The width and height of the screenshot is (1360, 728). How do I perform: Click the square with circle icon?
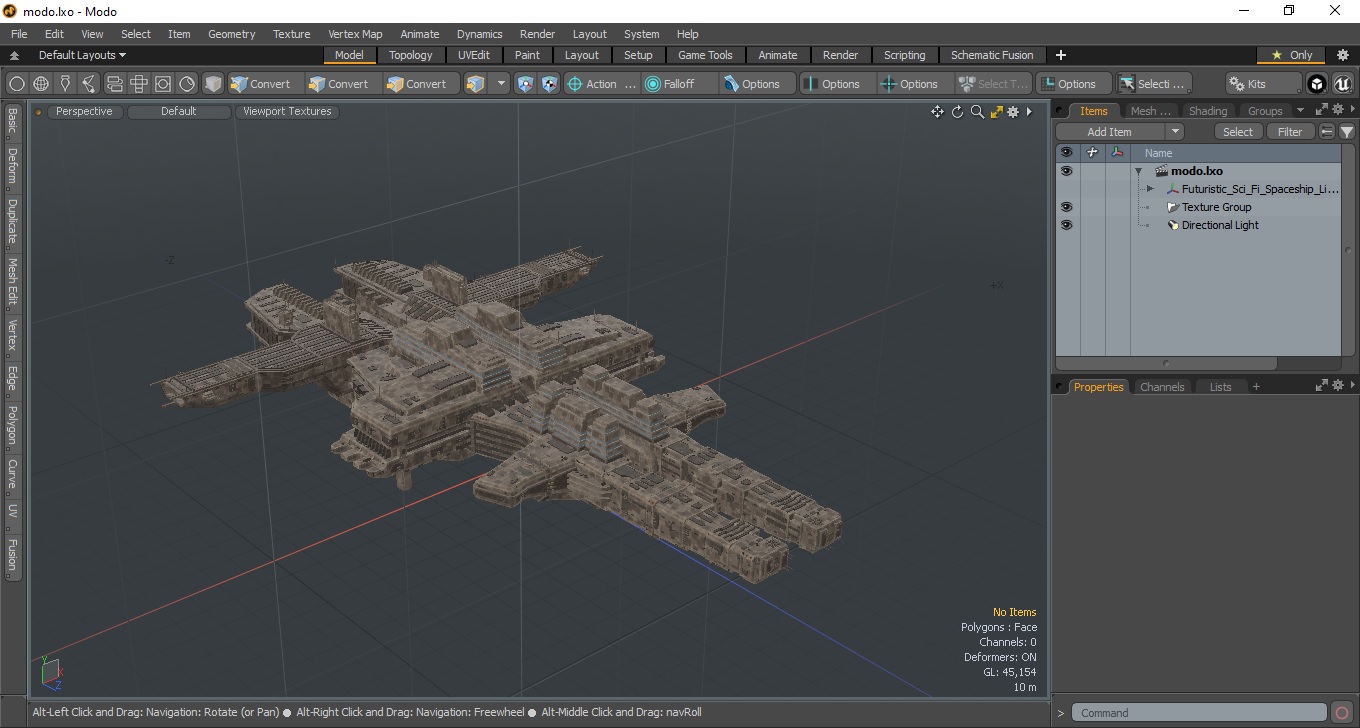pyautogui.click(x=163, y=84)
